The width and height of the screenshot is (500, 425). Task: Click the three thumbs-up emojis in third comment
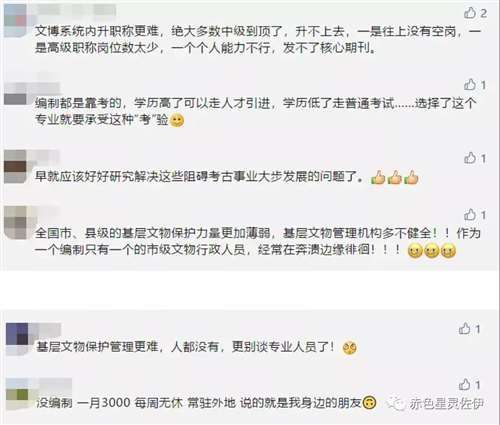point(395,177)
